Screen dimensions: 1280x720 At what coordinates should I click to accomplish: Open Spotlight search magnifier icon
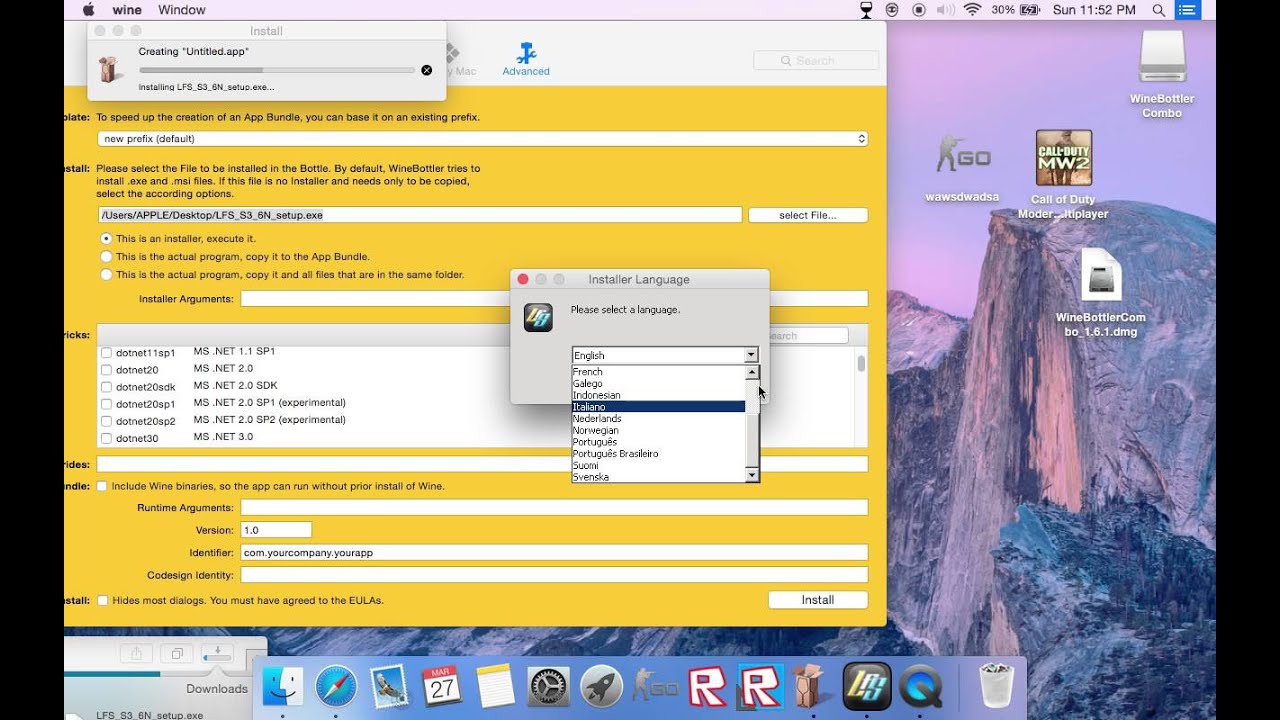click(1159, 10)
